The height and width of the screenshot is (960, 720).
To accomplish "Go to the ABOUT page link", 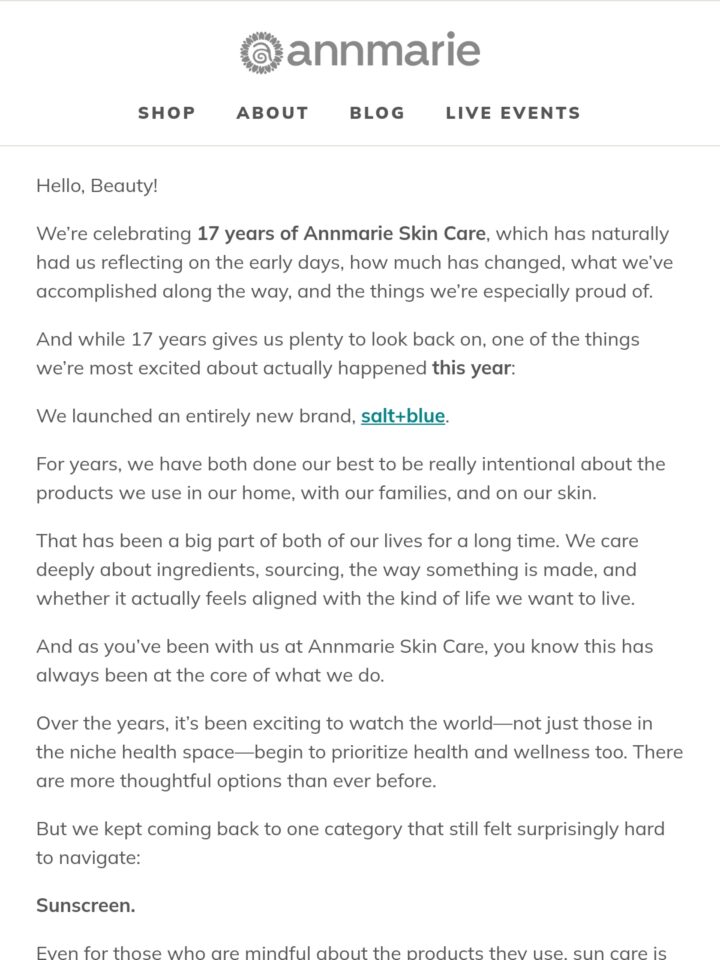I will pos(272,113).
